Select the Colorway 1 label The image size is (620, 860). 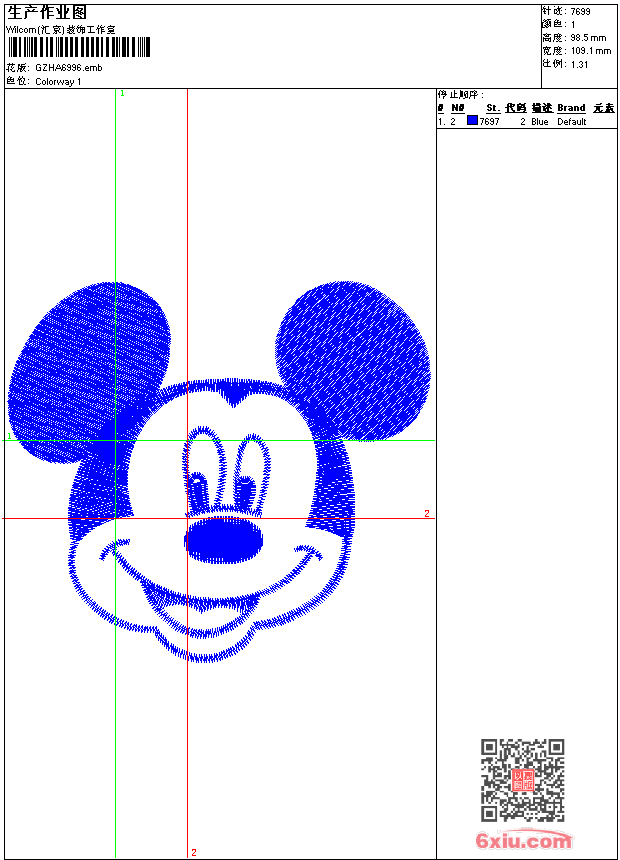click(x=58, y=81)
